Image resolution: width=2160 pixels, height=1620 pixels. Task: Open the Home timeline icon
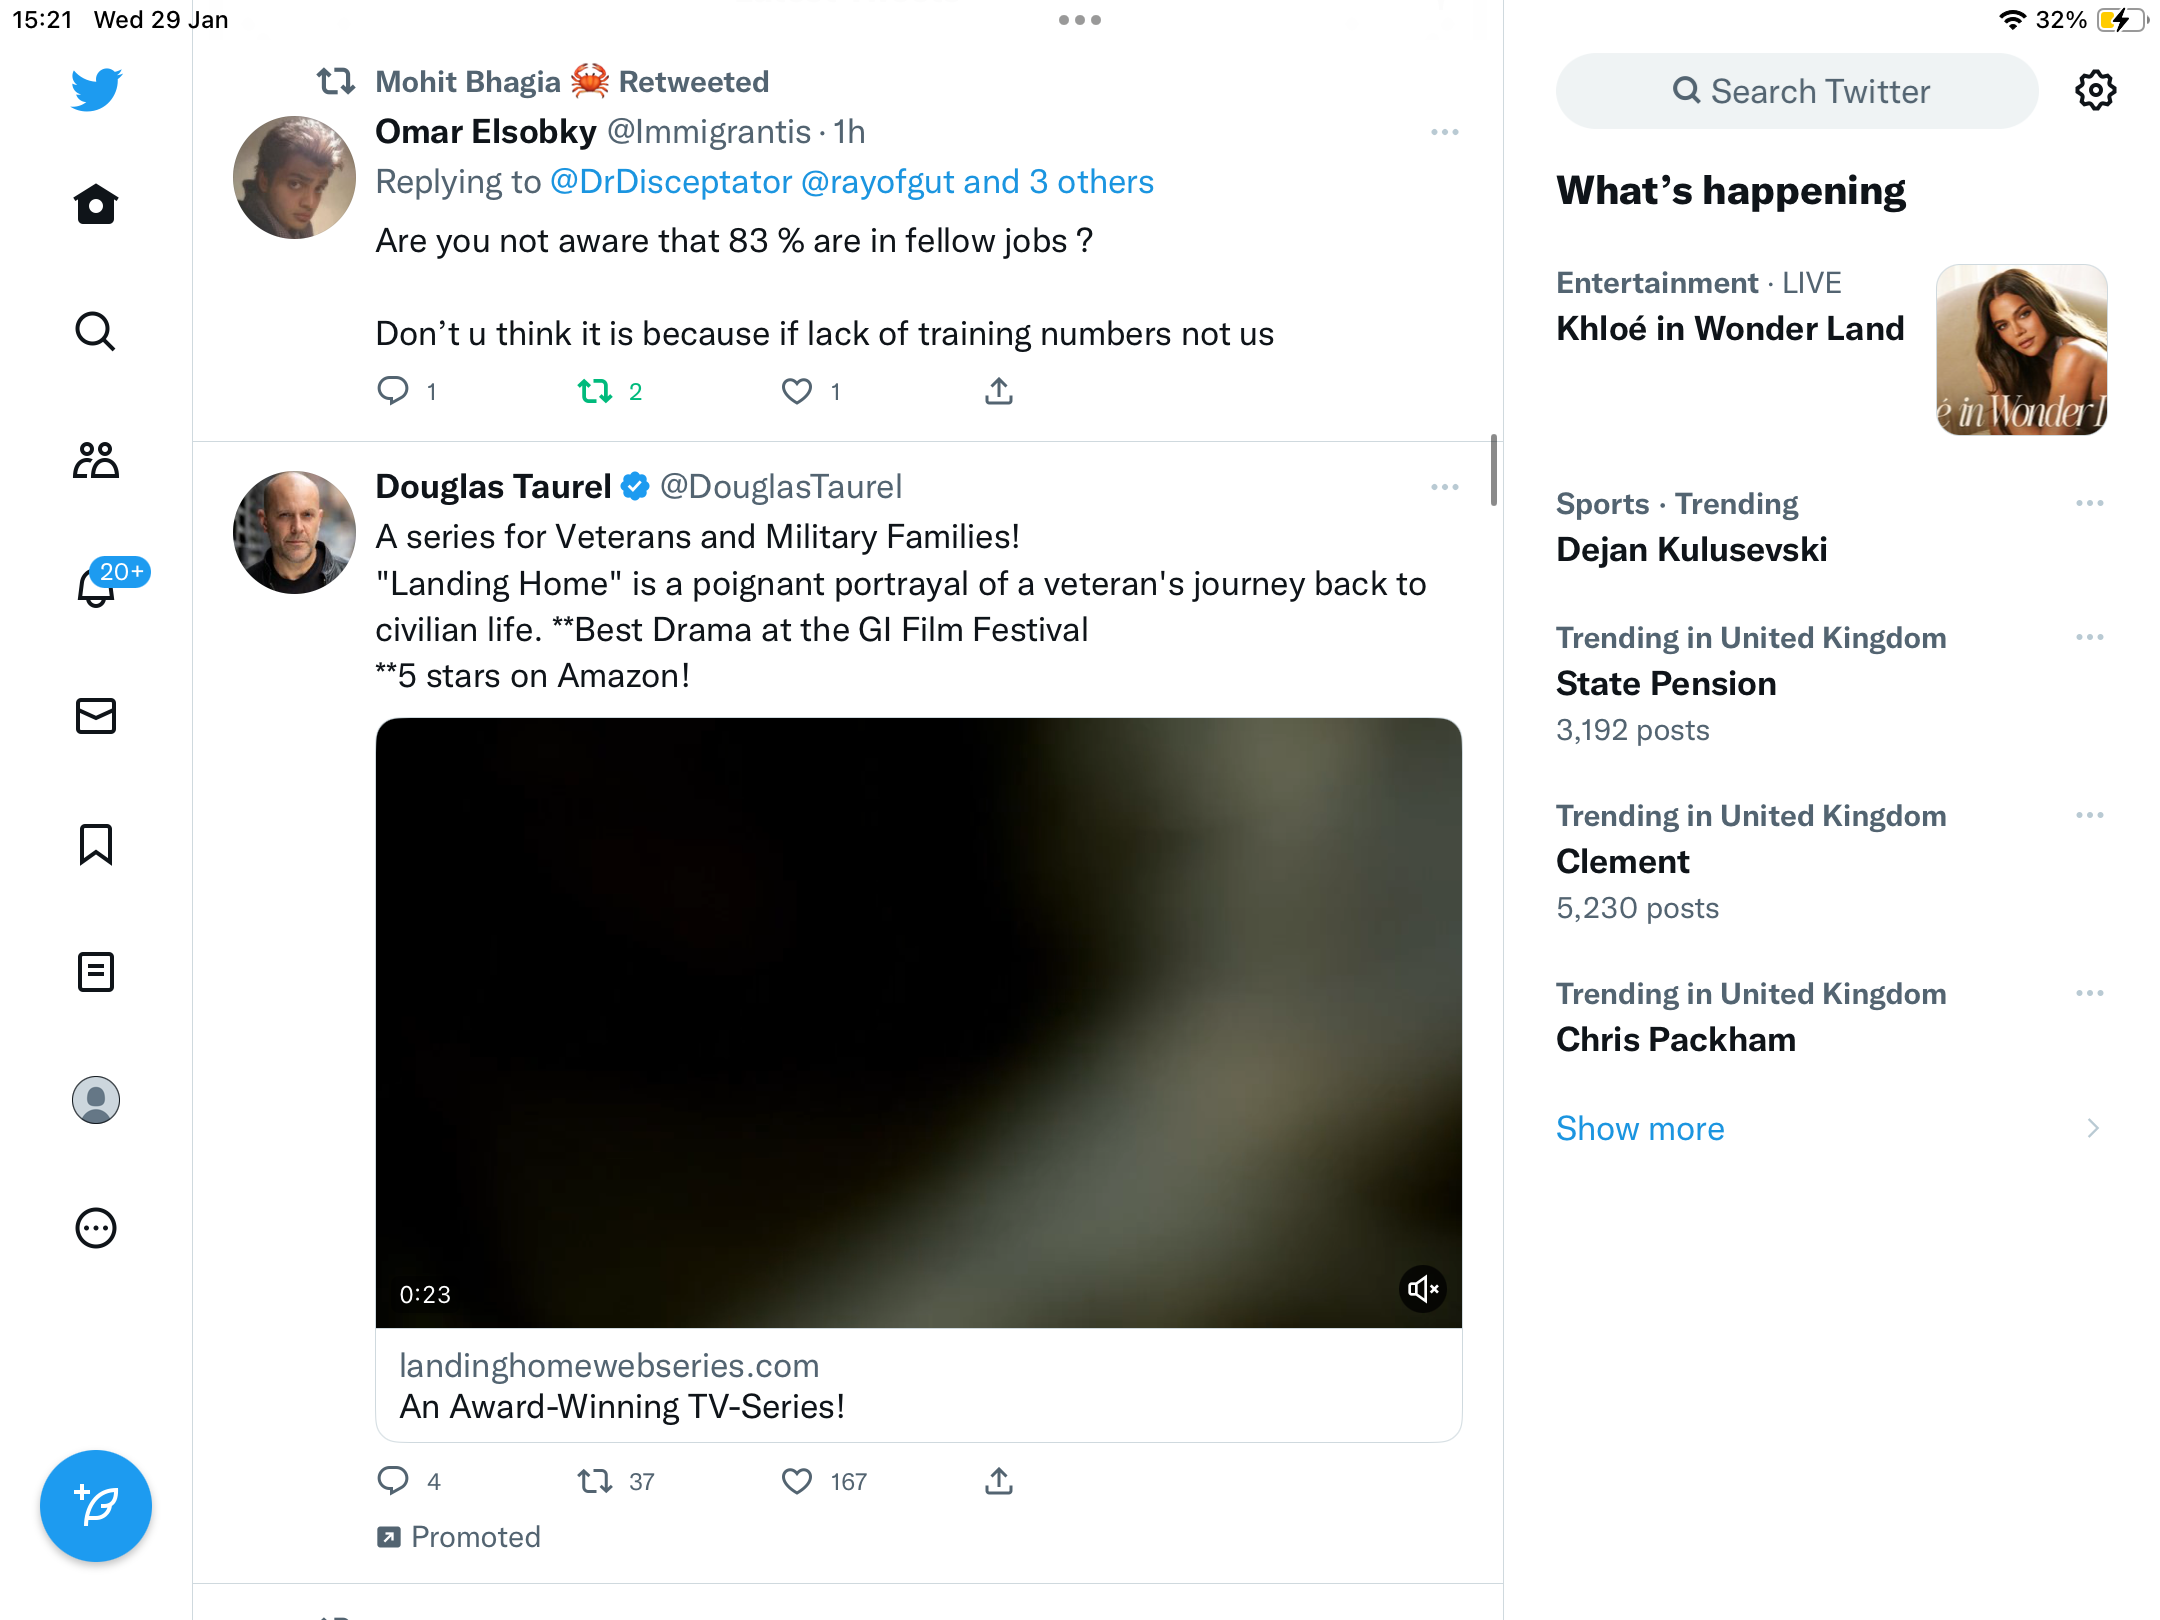click(96, 204)
